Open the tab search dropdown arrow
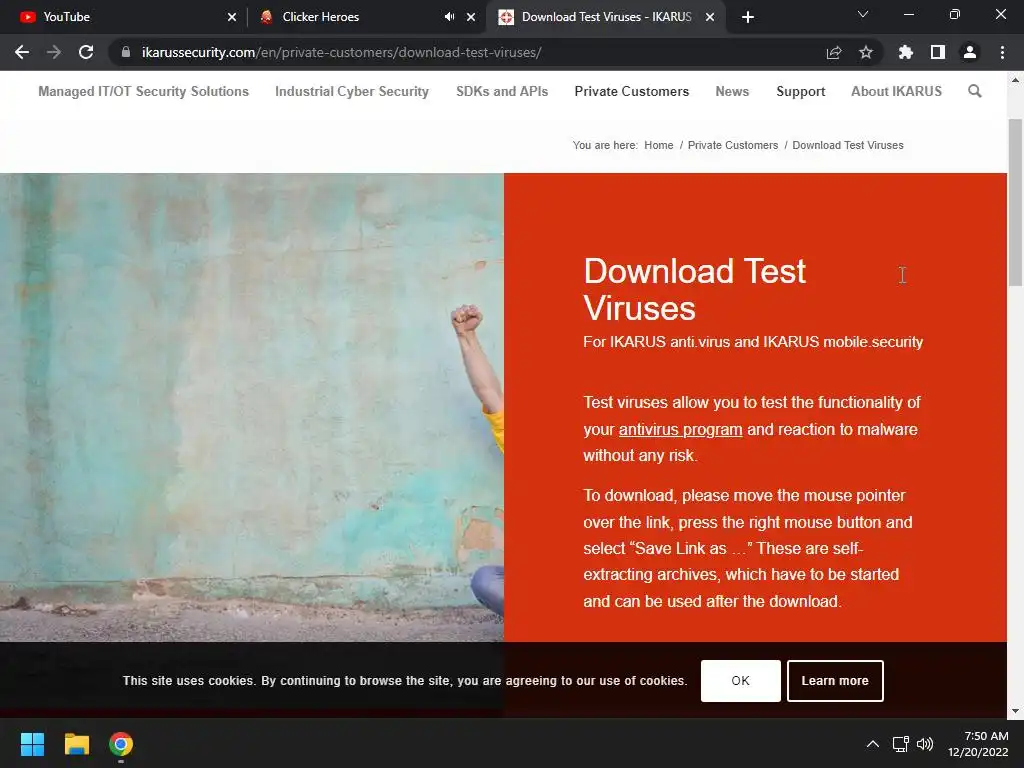 [x=863, y=14]
